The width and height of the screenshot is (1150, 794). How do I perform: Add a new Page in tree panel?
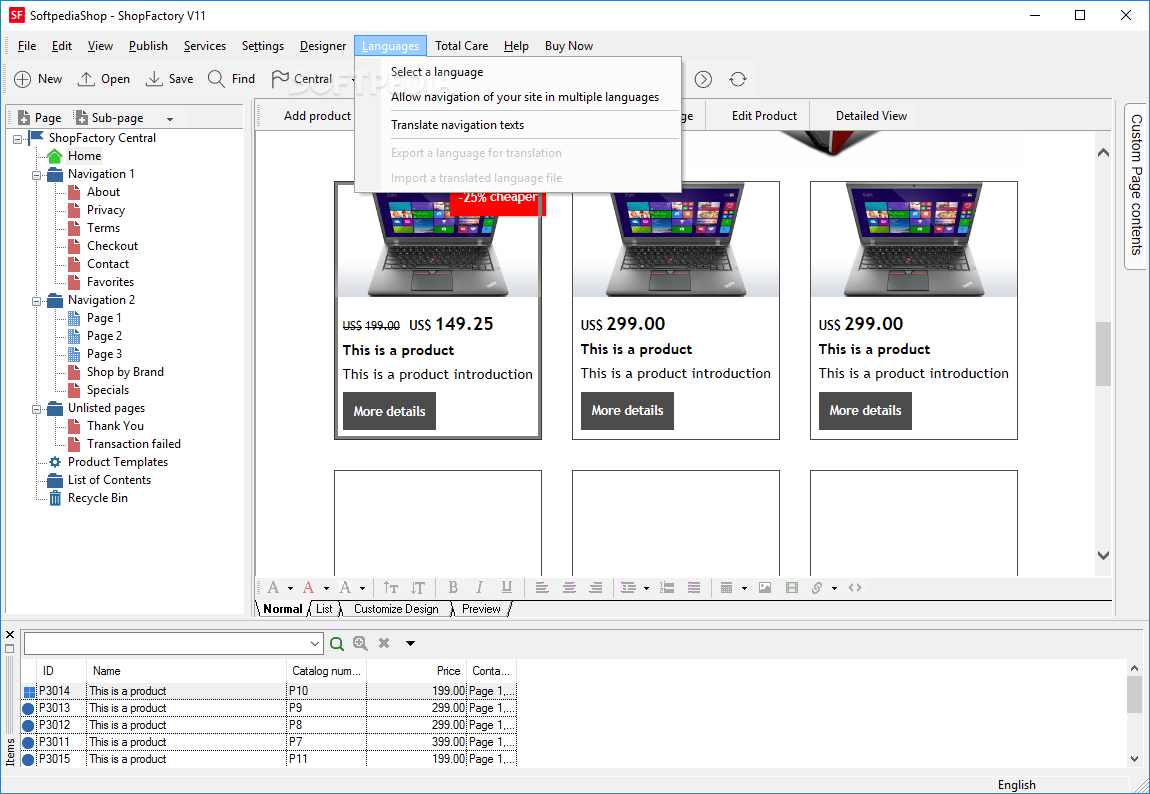(x=40, y=118)
